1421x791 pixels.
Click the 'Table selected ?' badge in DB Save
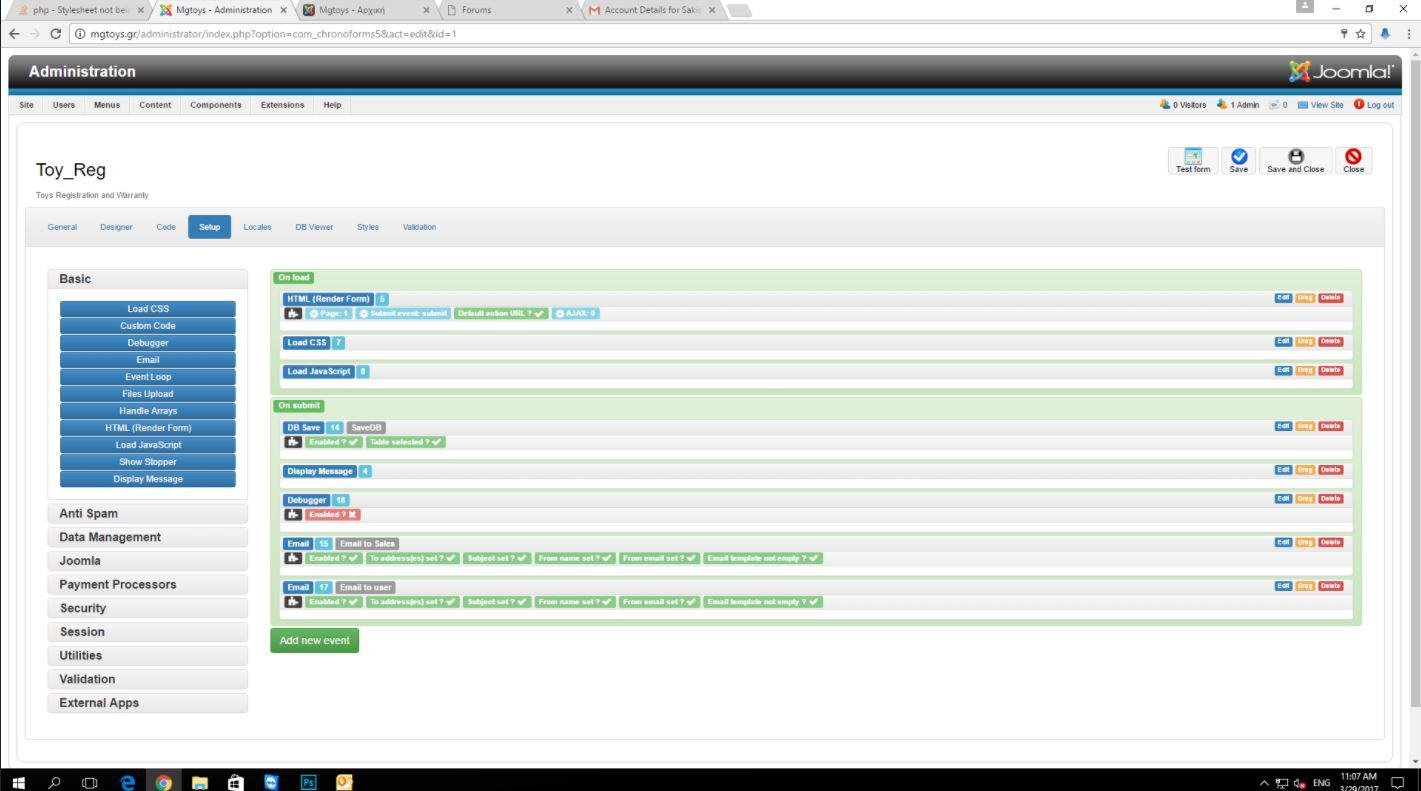pos(406,442)
